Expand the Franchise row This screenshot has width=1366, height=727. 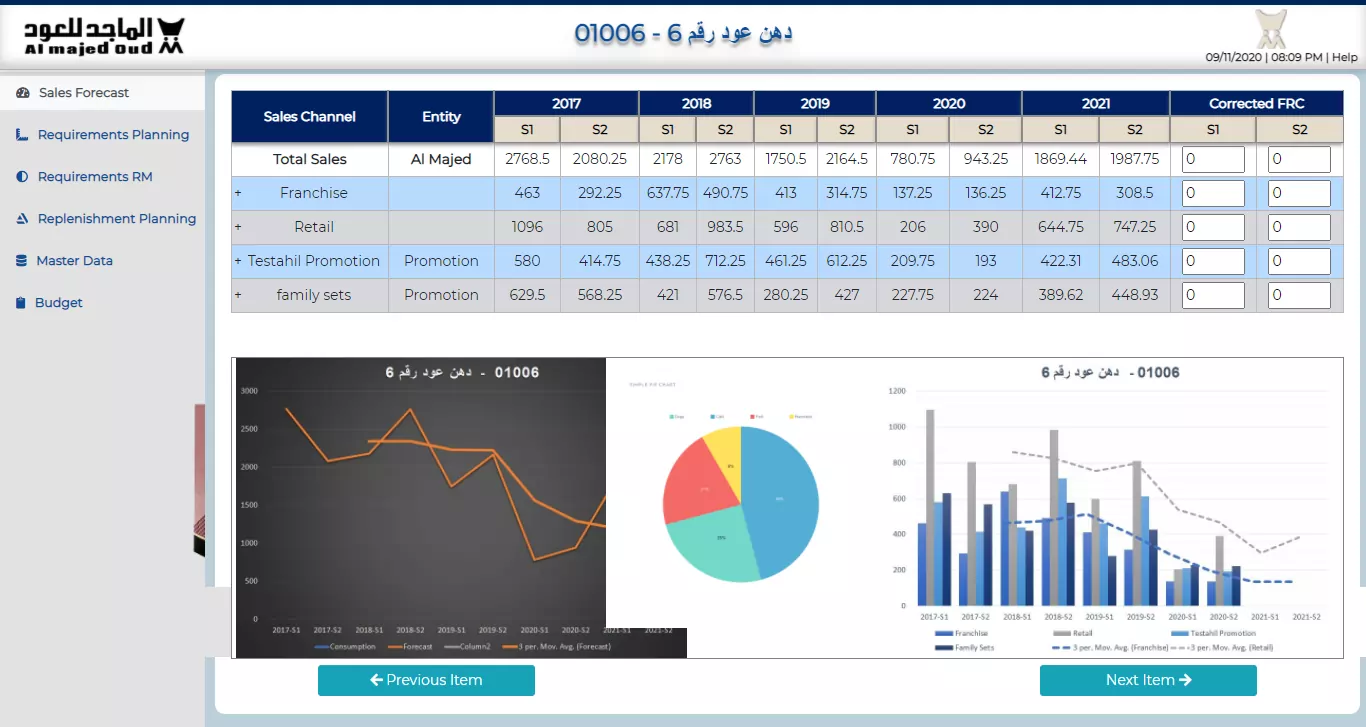(x=238, y=193)
